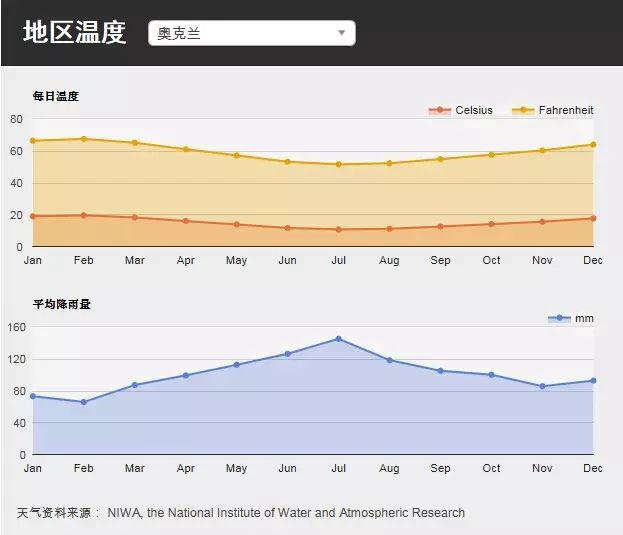Select the Fahrenheit data point for Jul
This screenshot has width=623, height=535.
[339, 164]
